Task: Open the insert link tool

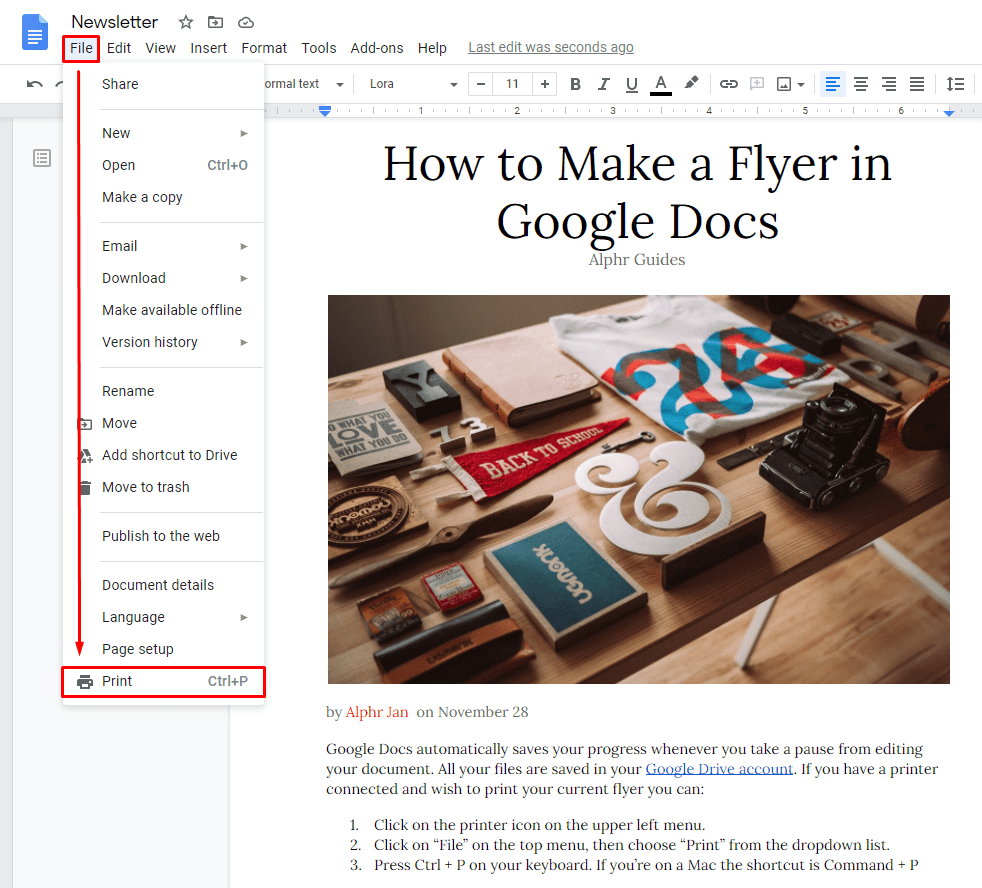Action: 728,84
